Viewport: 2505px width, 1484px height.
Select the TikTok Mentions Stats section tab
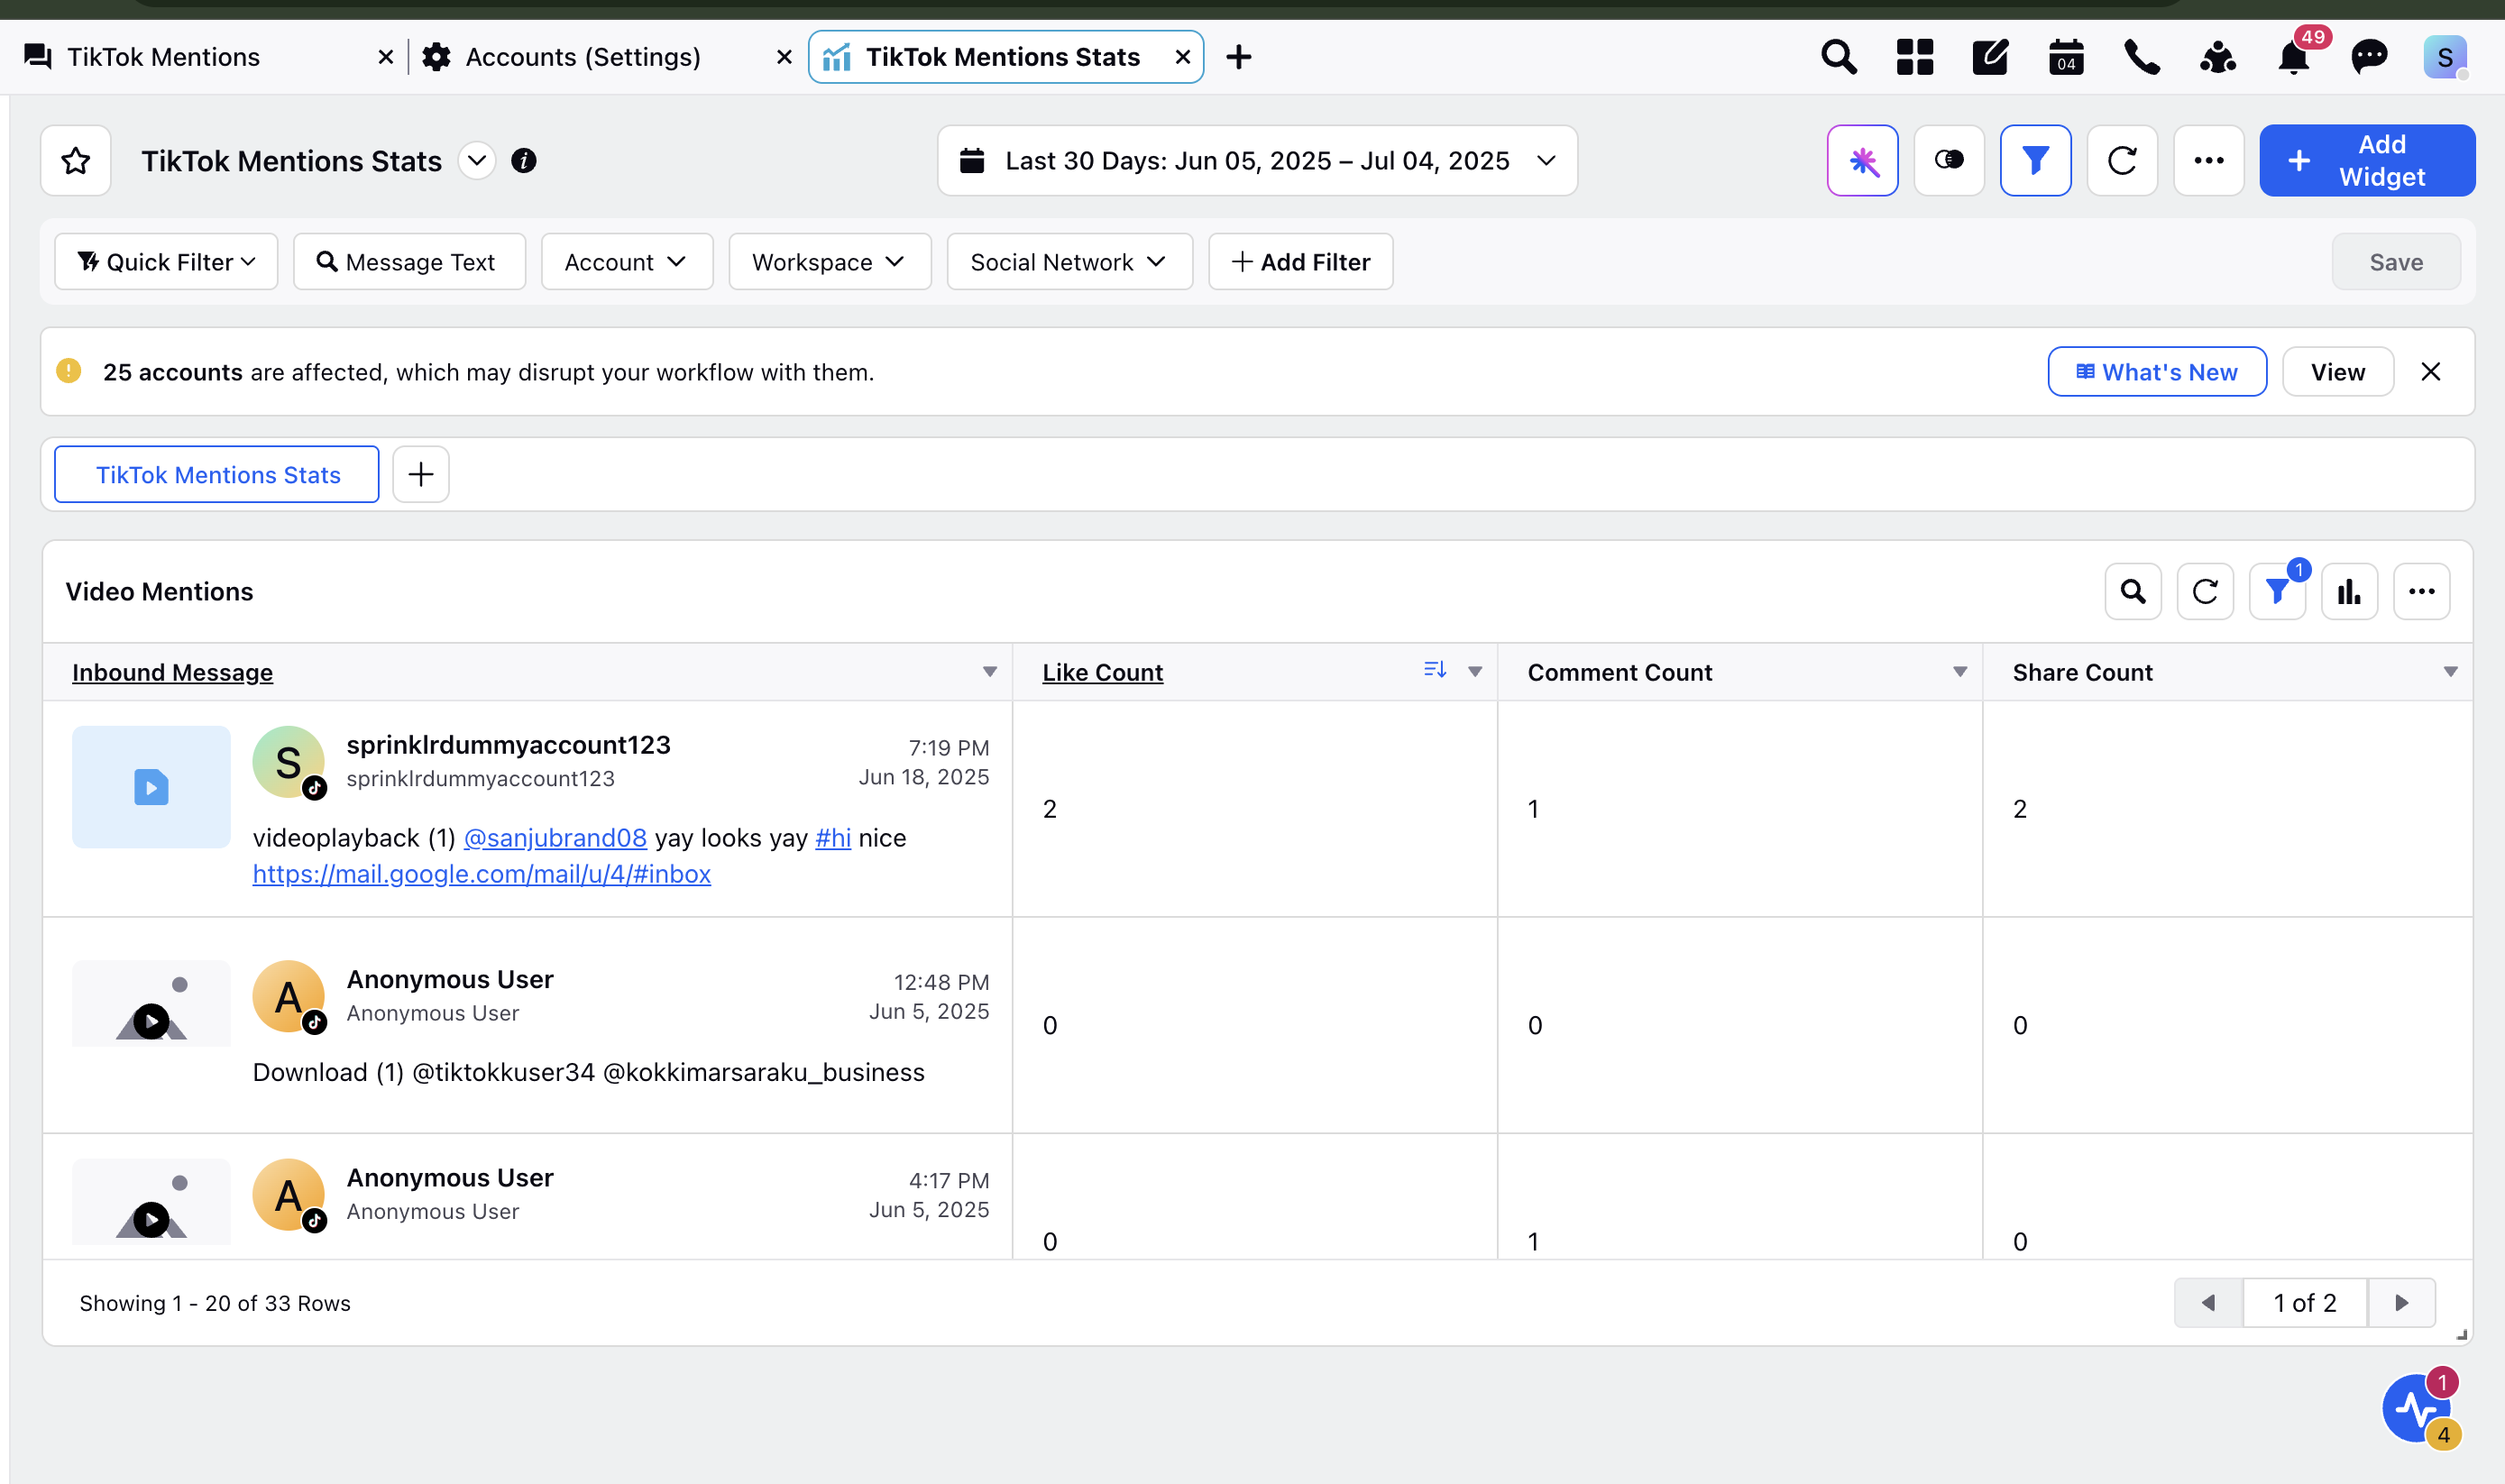(217, 474)
